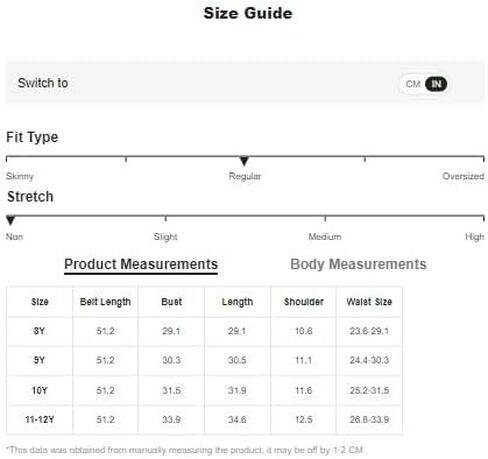488x459 pixels.
Task: Click the Waist Size column header
Action: (369, 302)
